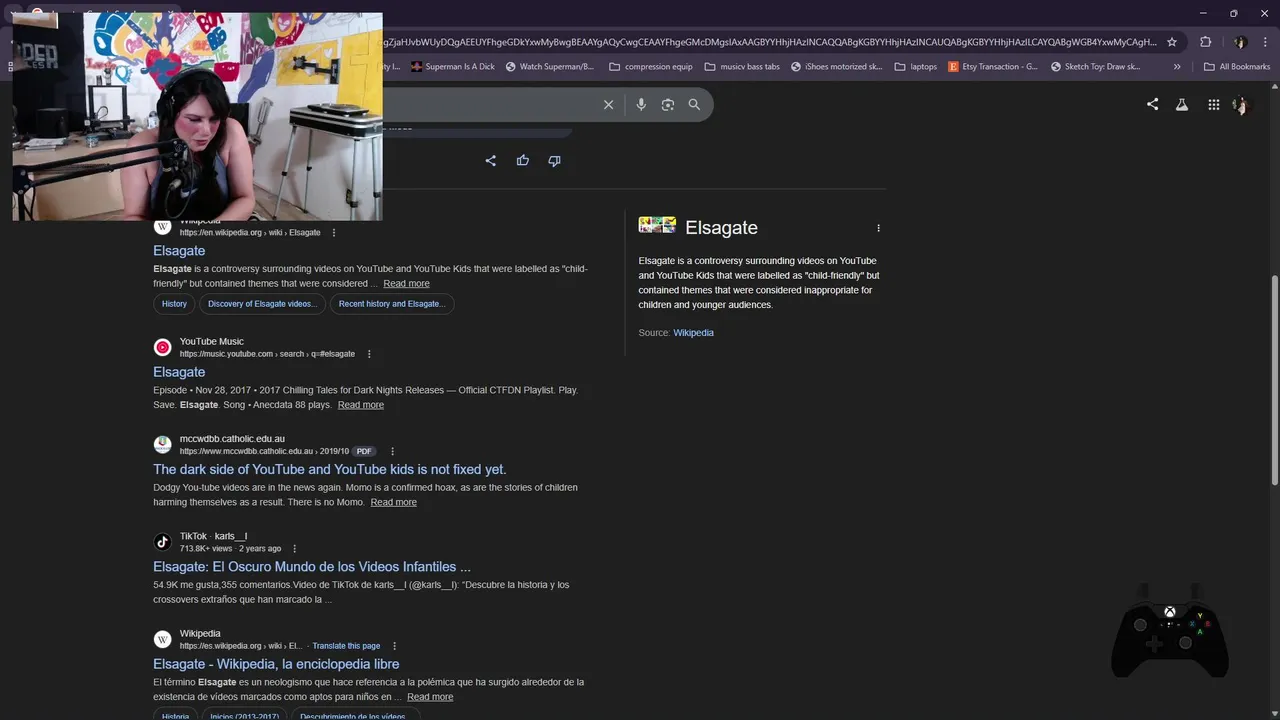Open Watch Superman/B... bookmark
1280x720 pixels.
coord(549,67)
